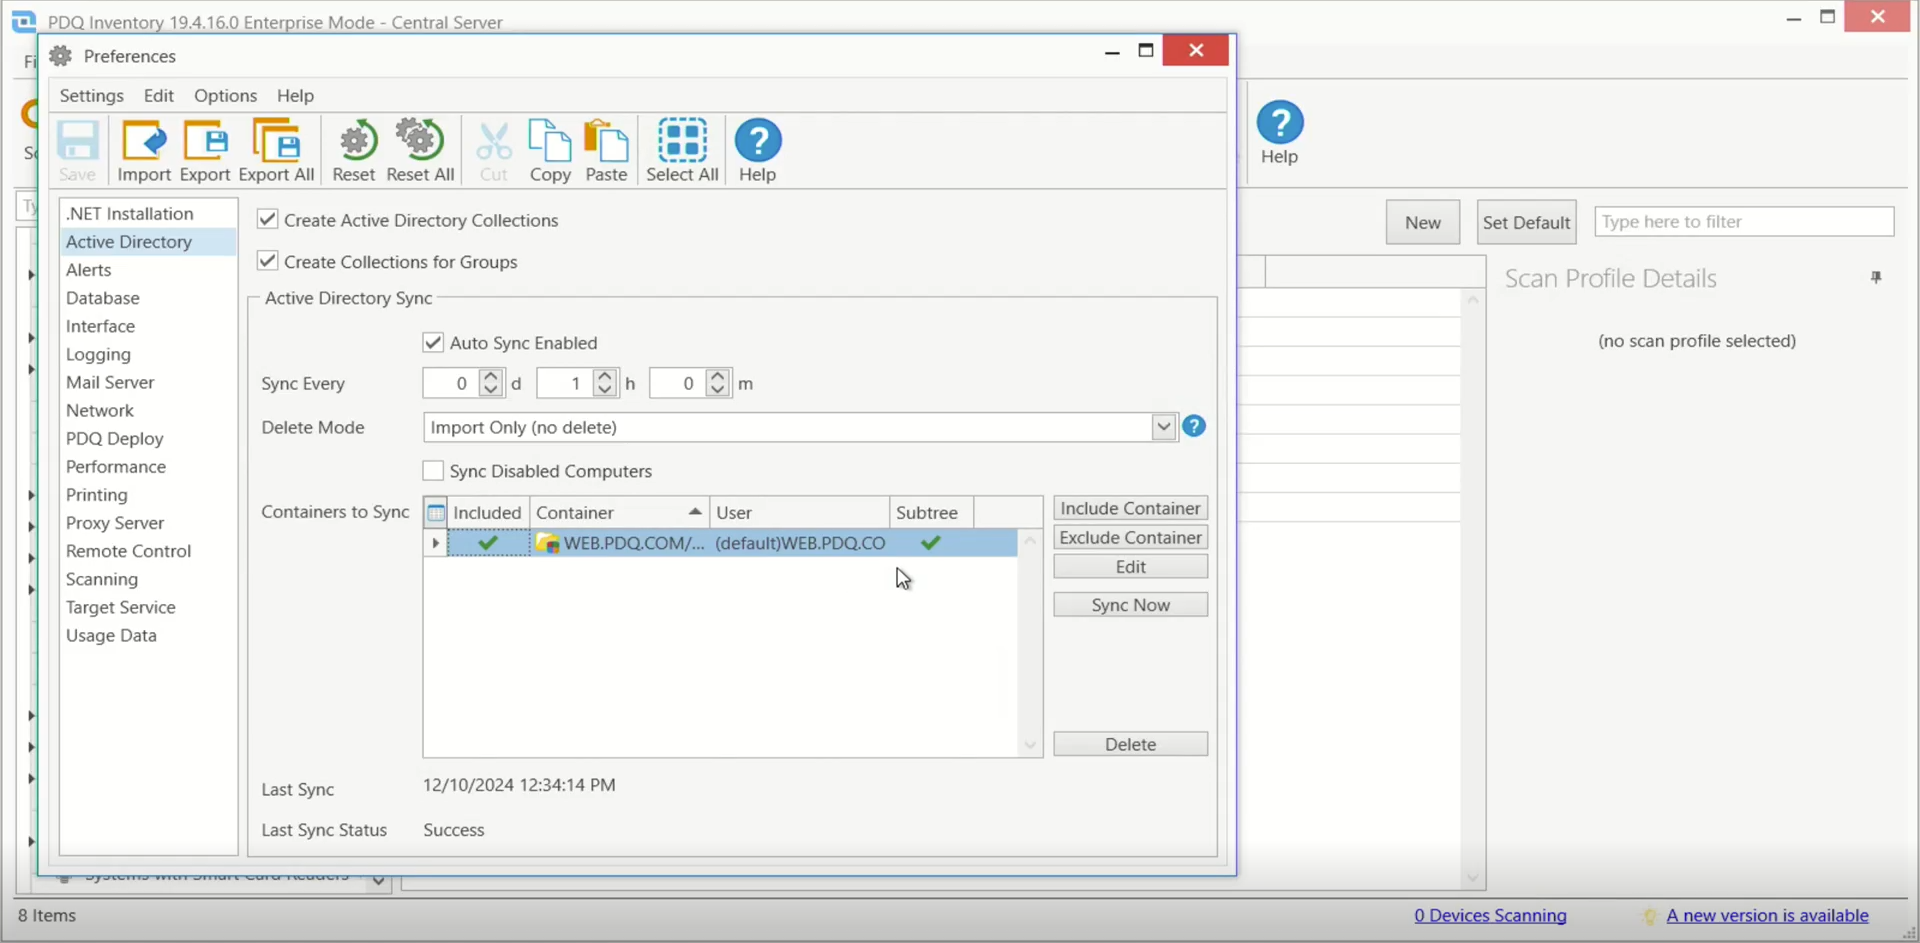Open the 0 Devices Scanning link

(1490, 915)
